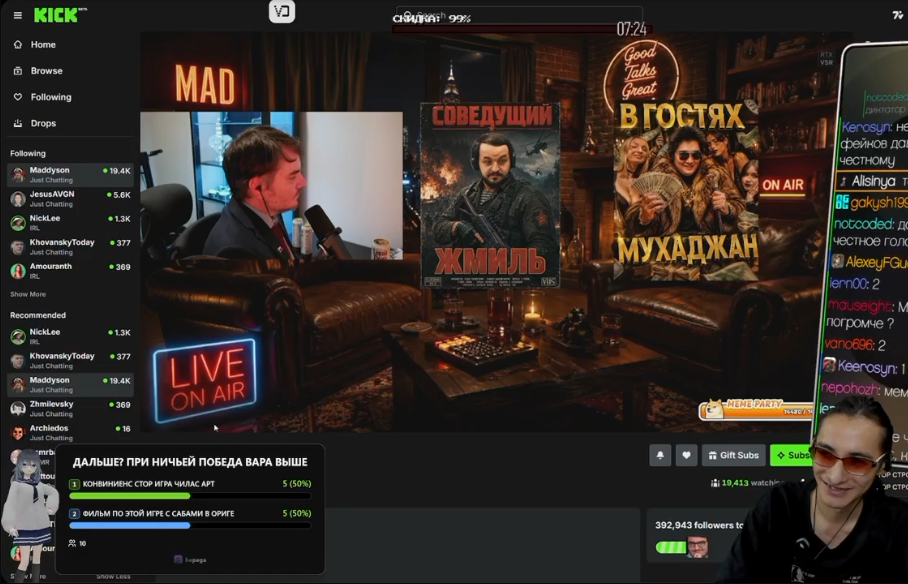Open the hamburger menu beside the Kick logo
Viewport: 908px width, 584px height.
[x=17, y=15]
